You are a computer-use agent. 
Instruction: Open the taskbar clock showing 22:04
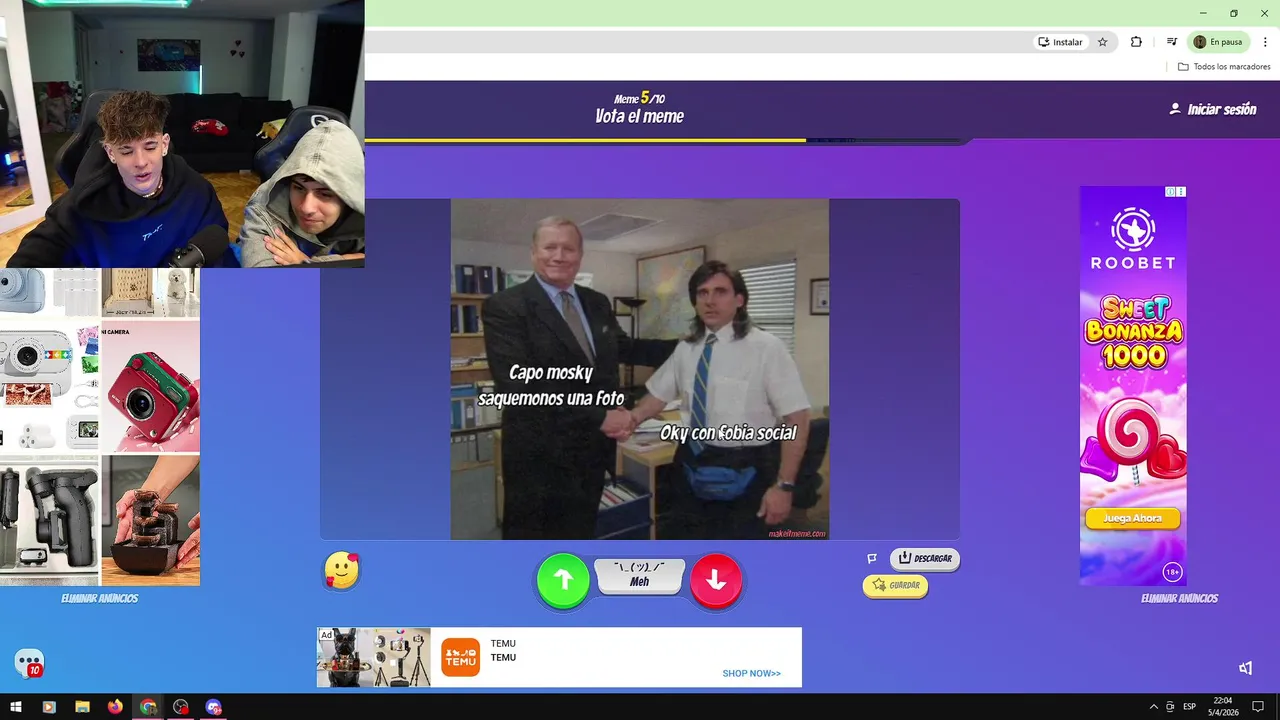click(1223, 707)
